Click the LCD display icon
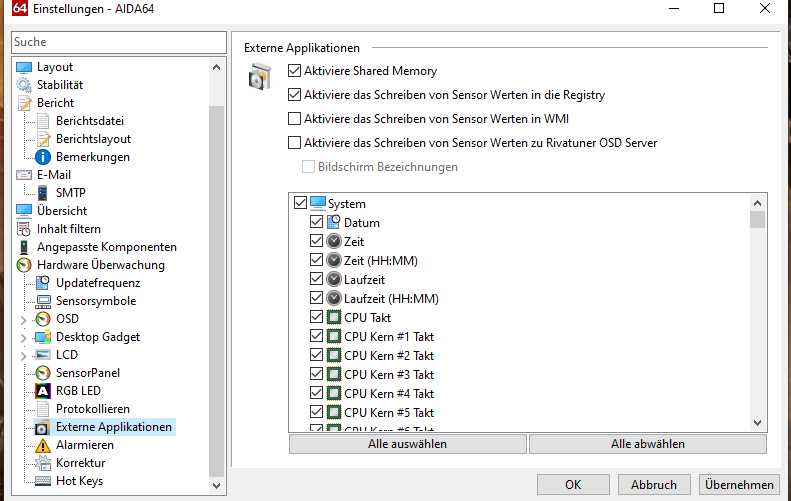This screenshot has width=791, height=501. point(43,355)
